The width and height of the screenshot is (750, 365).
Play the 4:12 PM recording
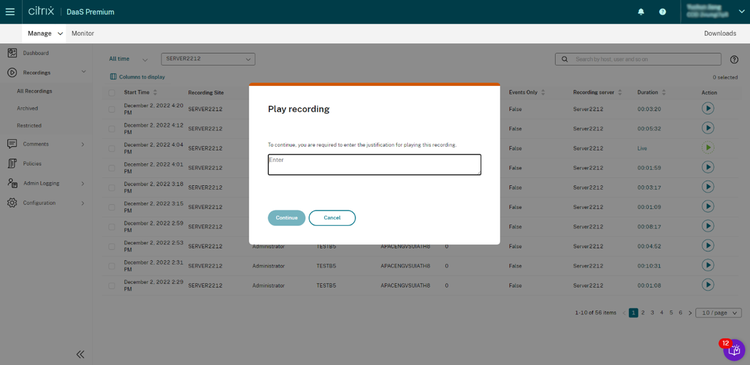pyautogui.click(x=708, y=128)
